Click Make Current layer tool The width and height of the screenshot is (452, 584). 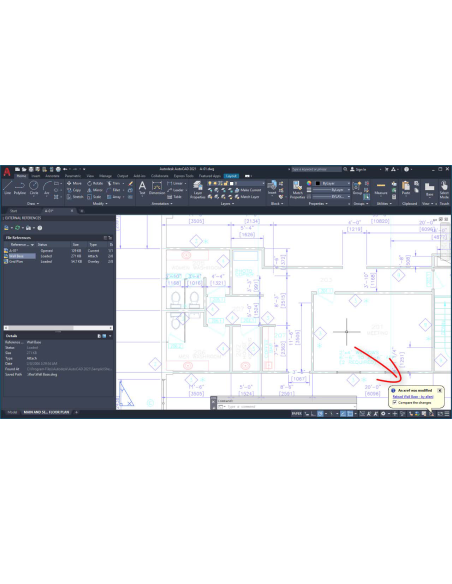248,190
